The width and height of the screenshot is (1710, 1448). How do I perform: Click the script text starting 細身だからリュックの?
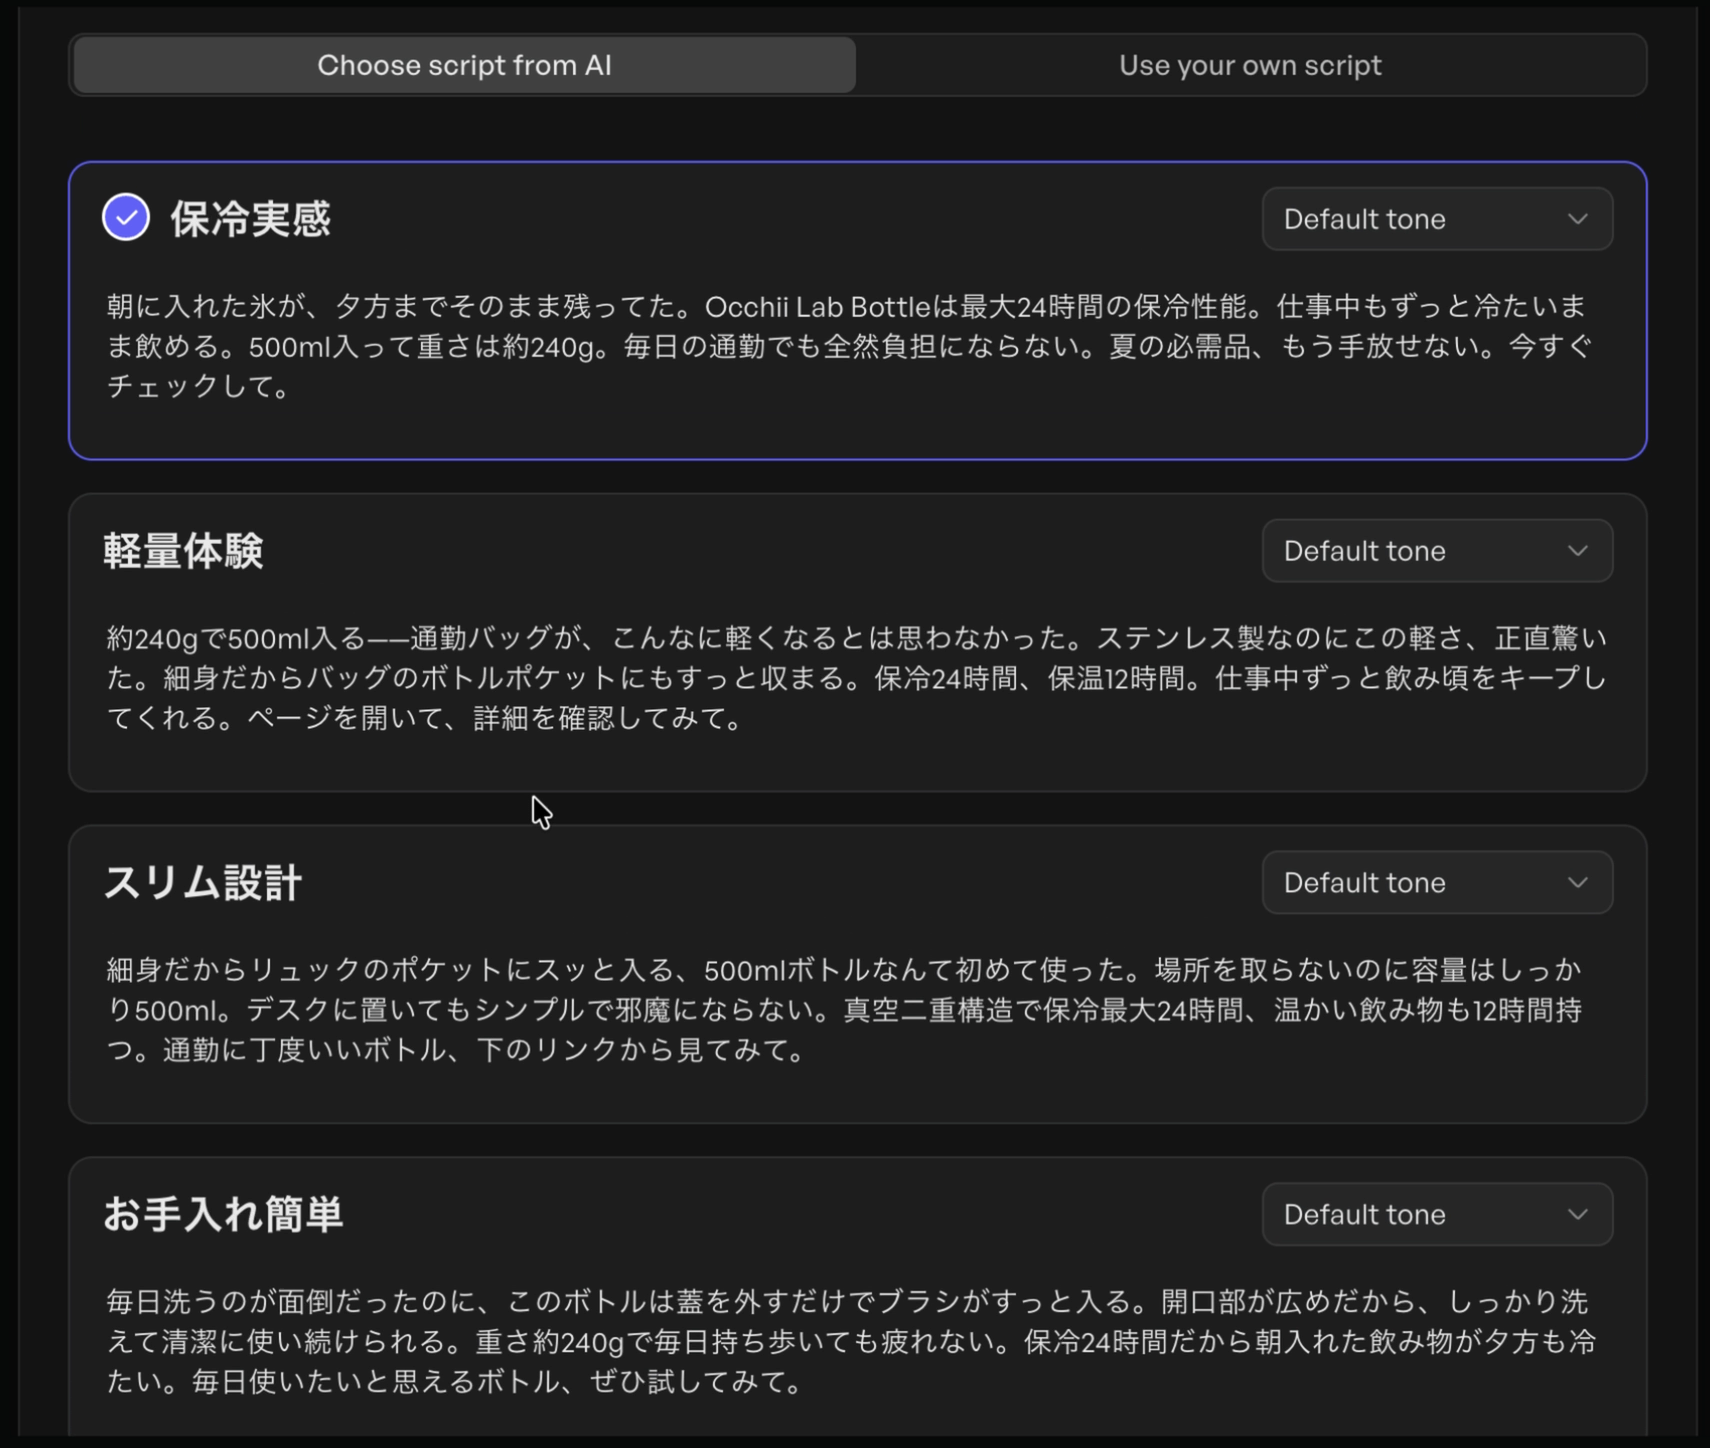(x=845, y=1010)
